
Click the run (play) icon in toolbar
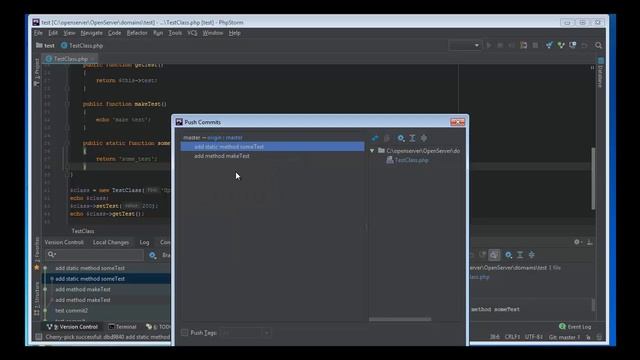click(x=489, y=45)
